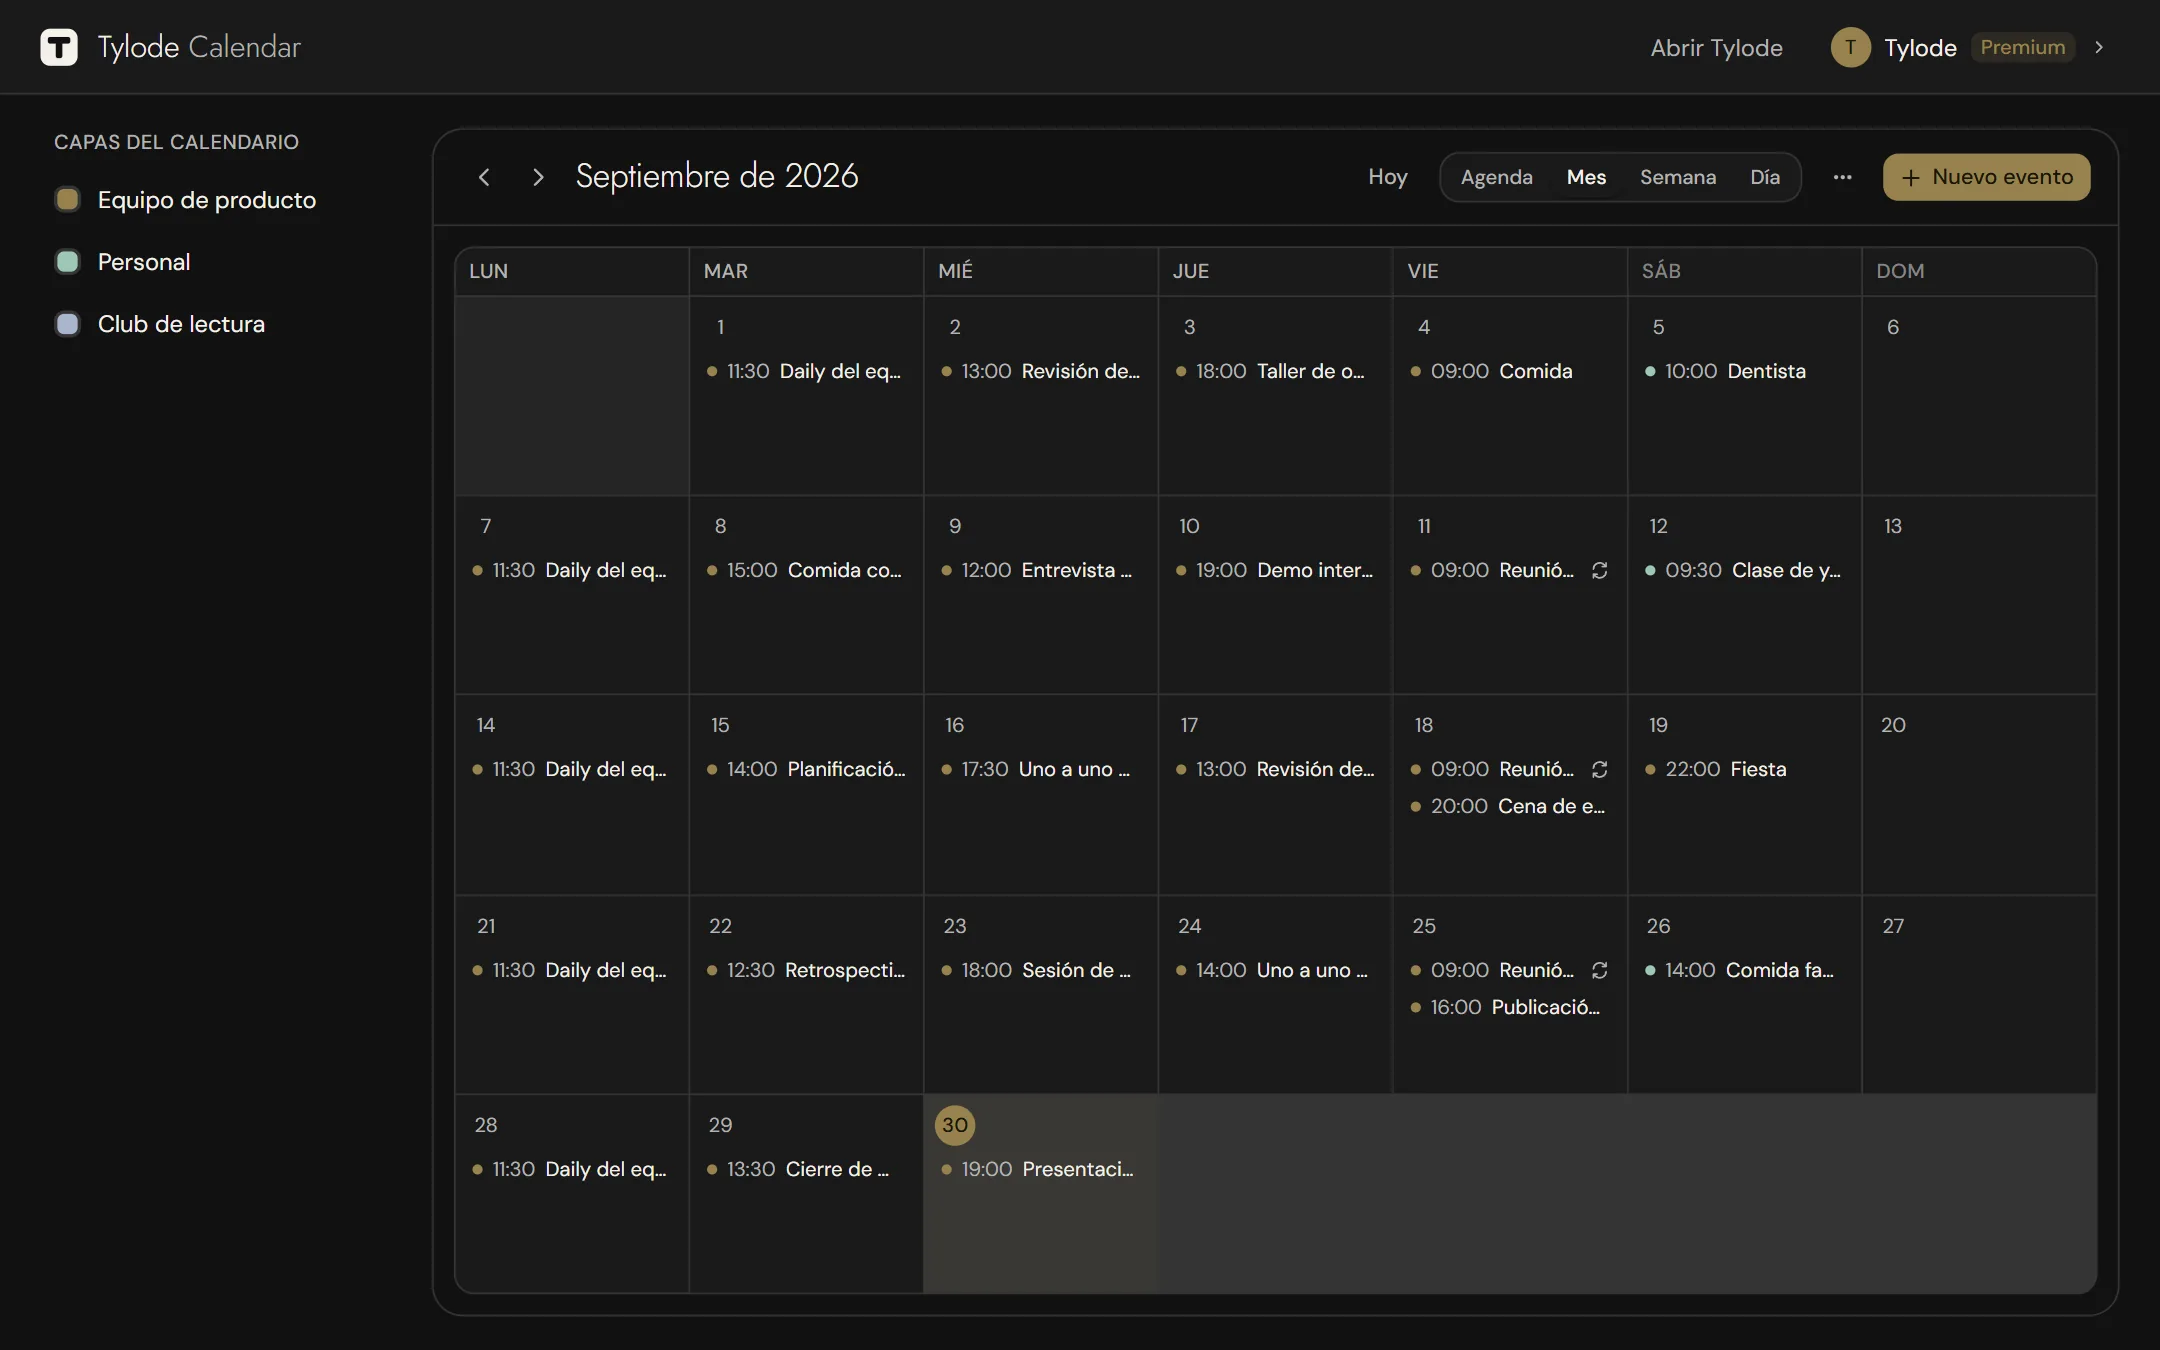Open 09:30 Clase de y... event
Image resolution: width=2160 pixels, height=1350 pixels.
[1743, 570]
